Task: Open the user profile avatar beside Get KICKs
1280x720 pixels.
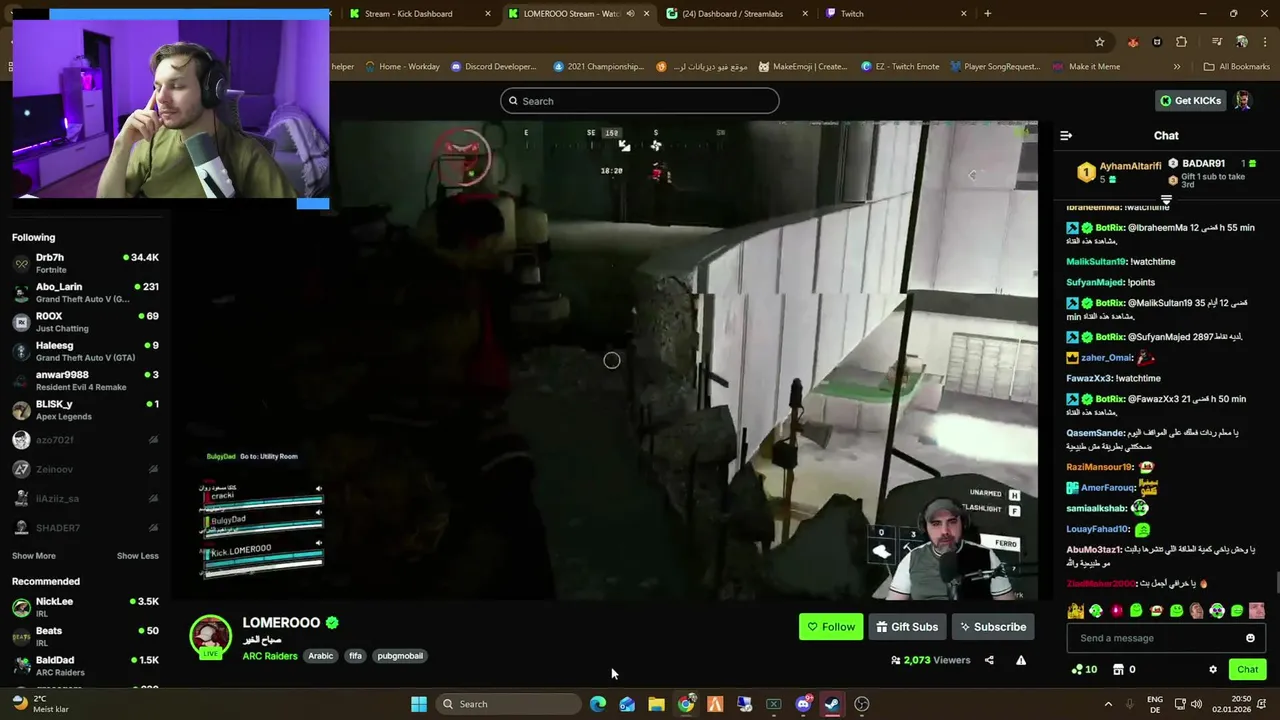Action: [1243, 100]
